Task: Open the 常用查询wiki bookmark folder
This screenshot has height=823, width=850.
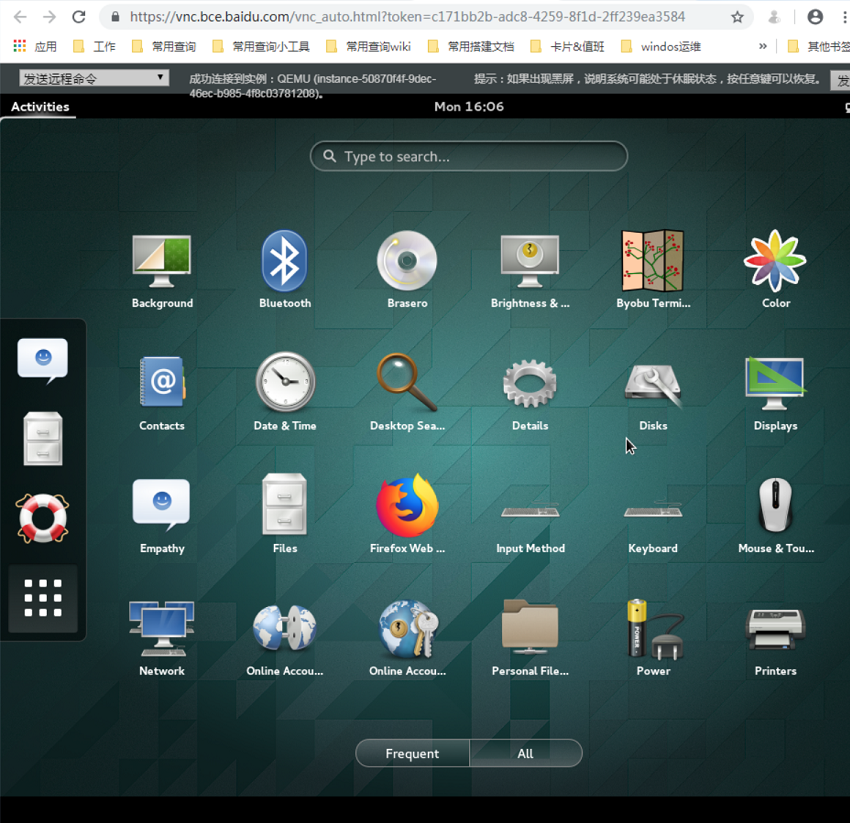Action: click(x=369, y=47)
